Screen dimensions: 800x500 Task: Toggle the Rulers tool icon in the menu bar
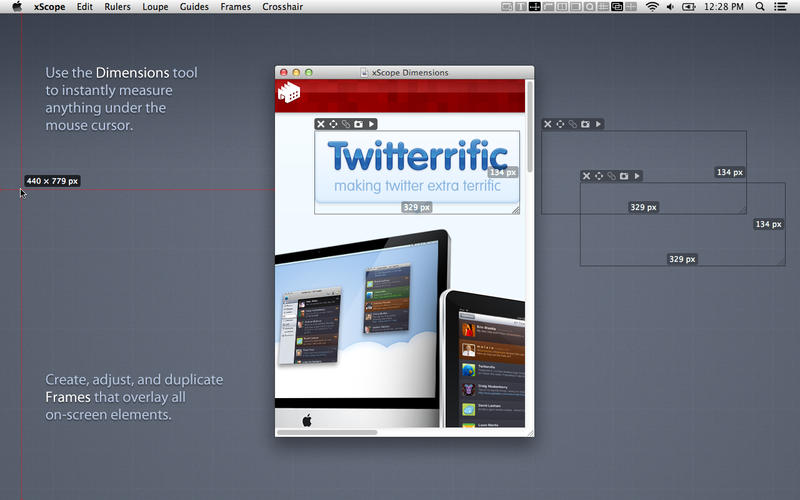pos(548,7)
